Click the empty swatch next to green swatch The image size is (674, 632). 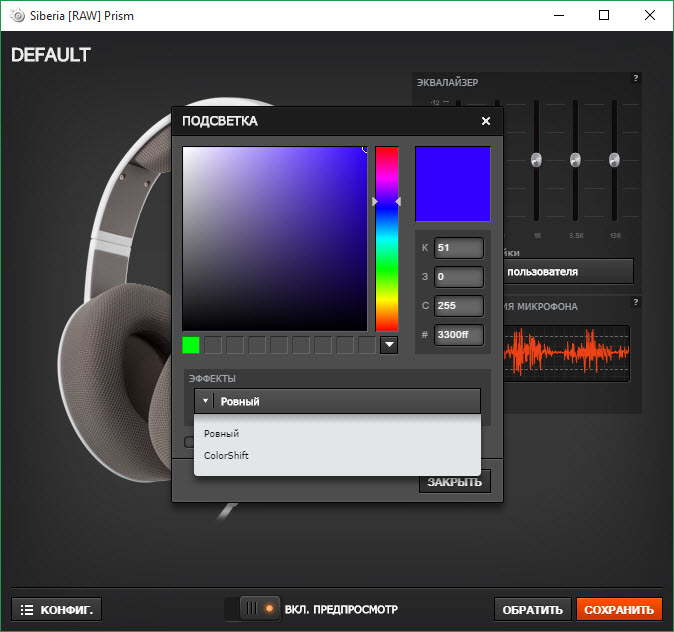pyautogui.click(x=213, y=345)
